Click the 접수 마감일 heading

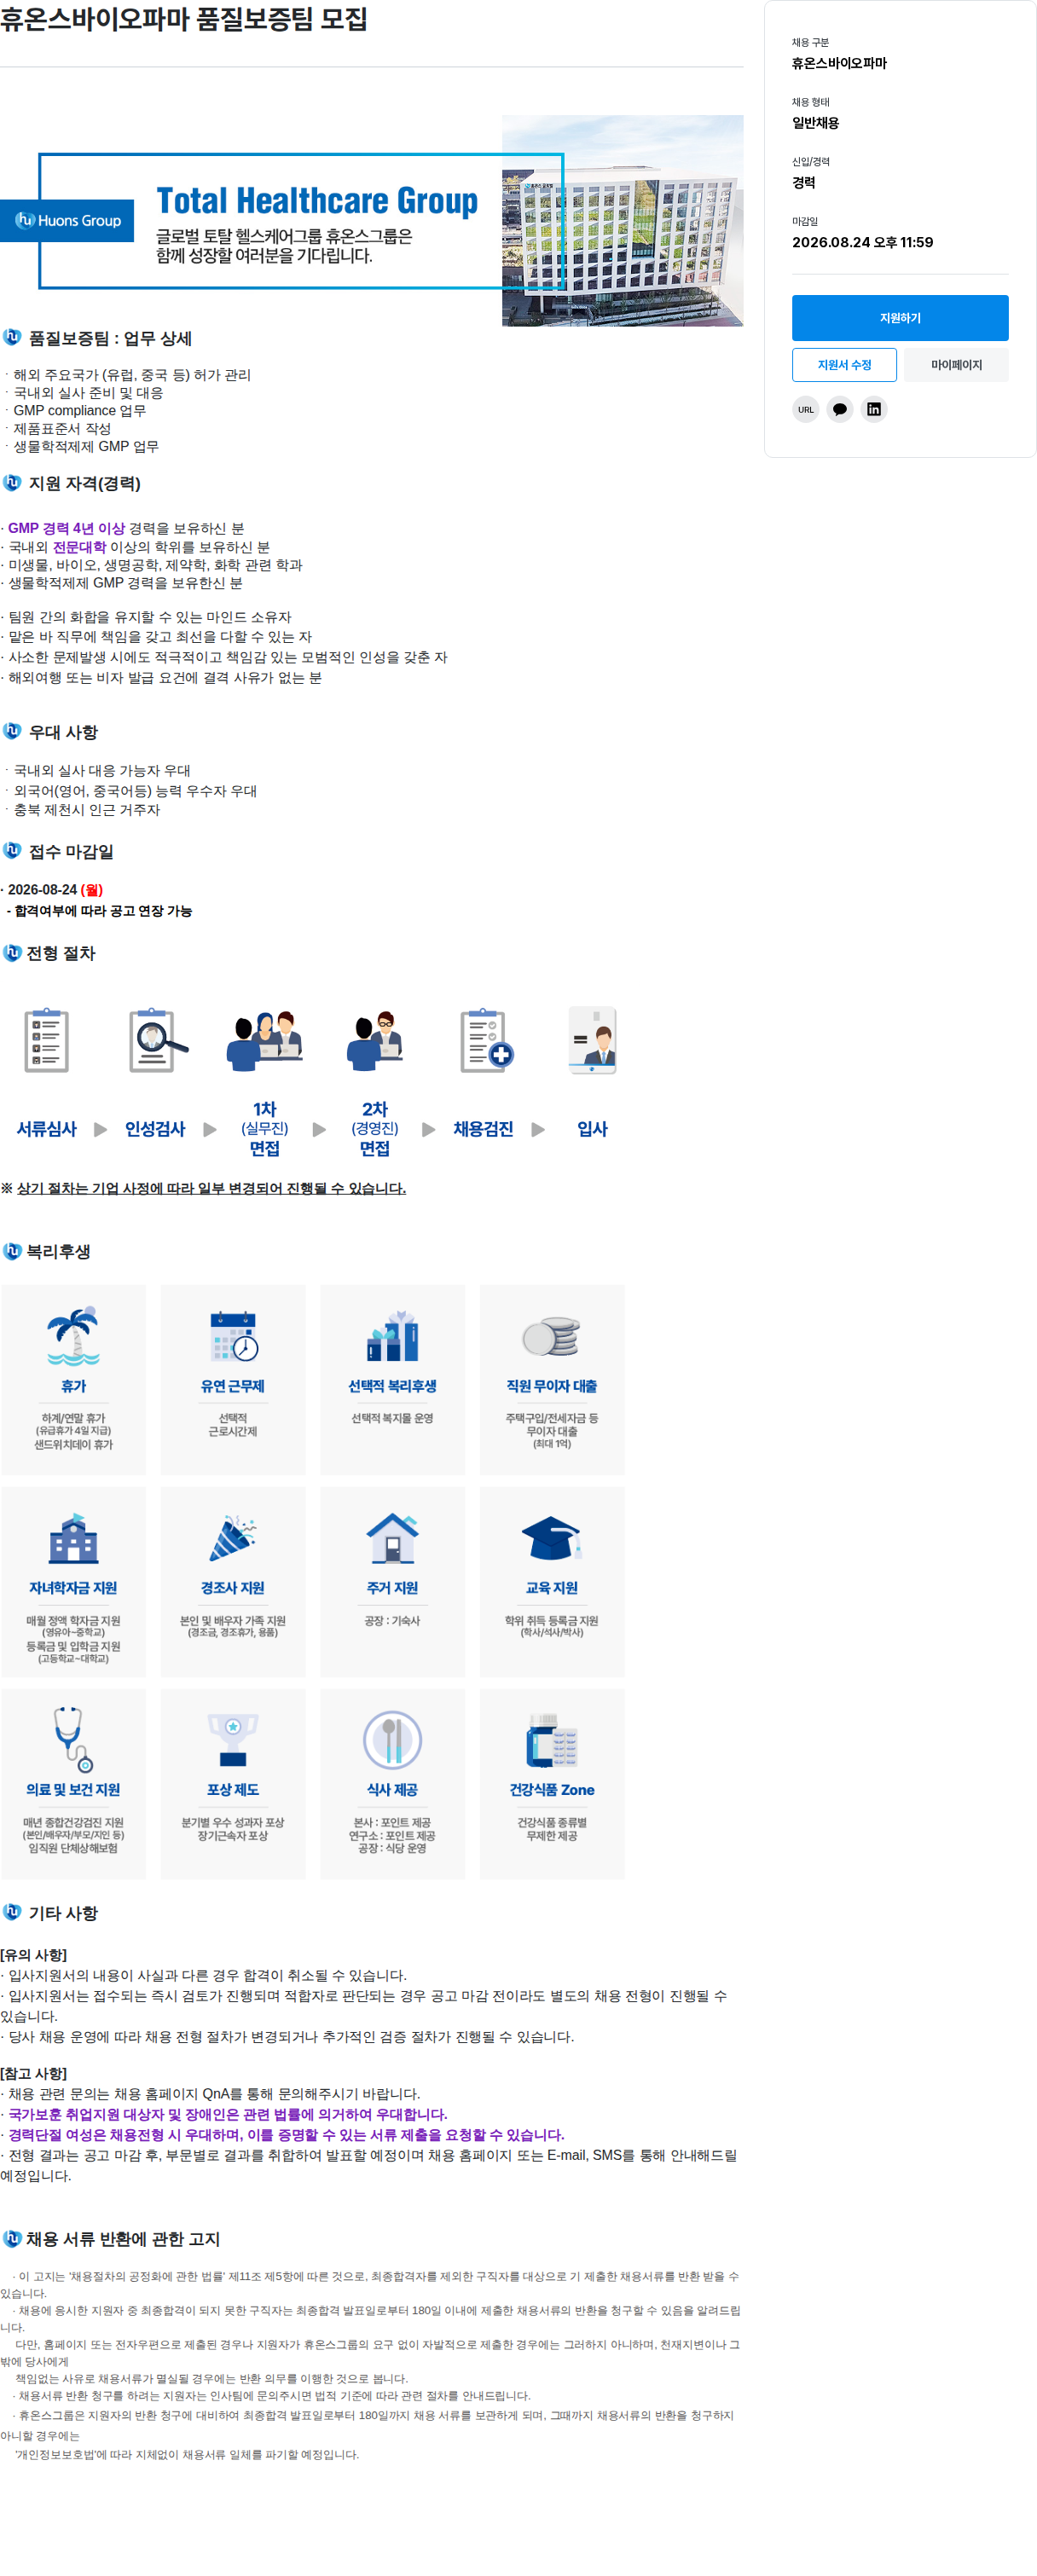tap(71, 852)
